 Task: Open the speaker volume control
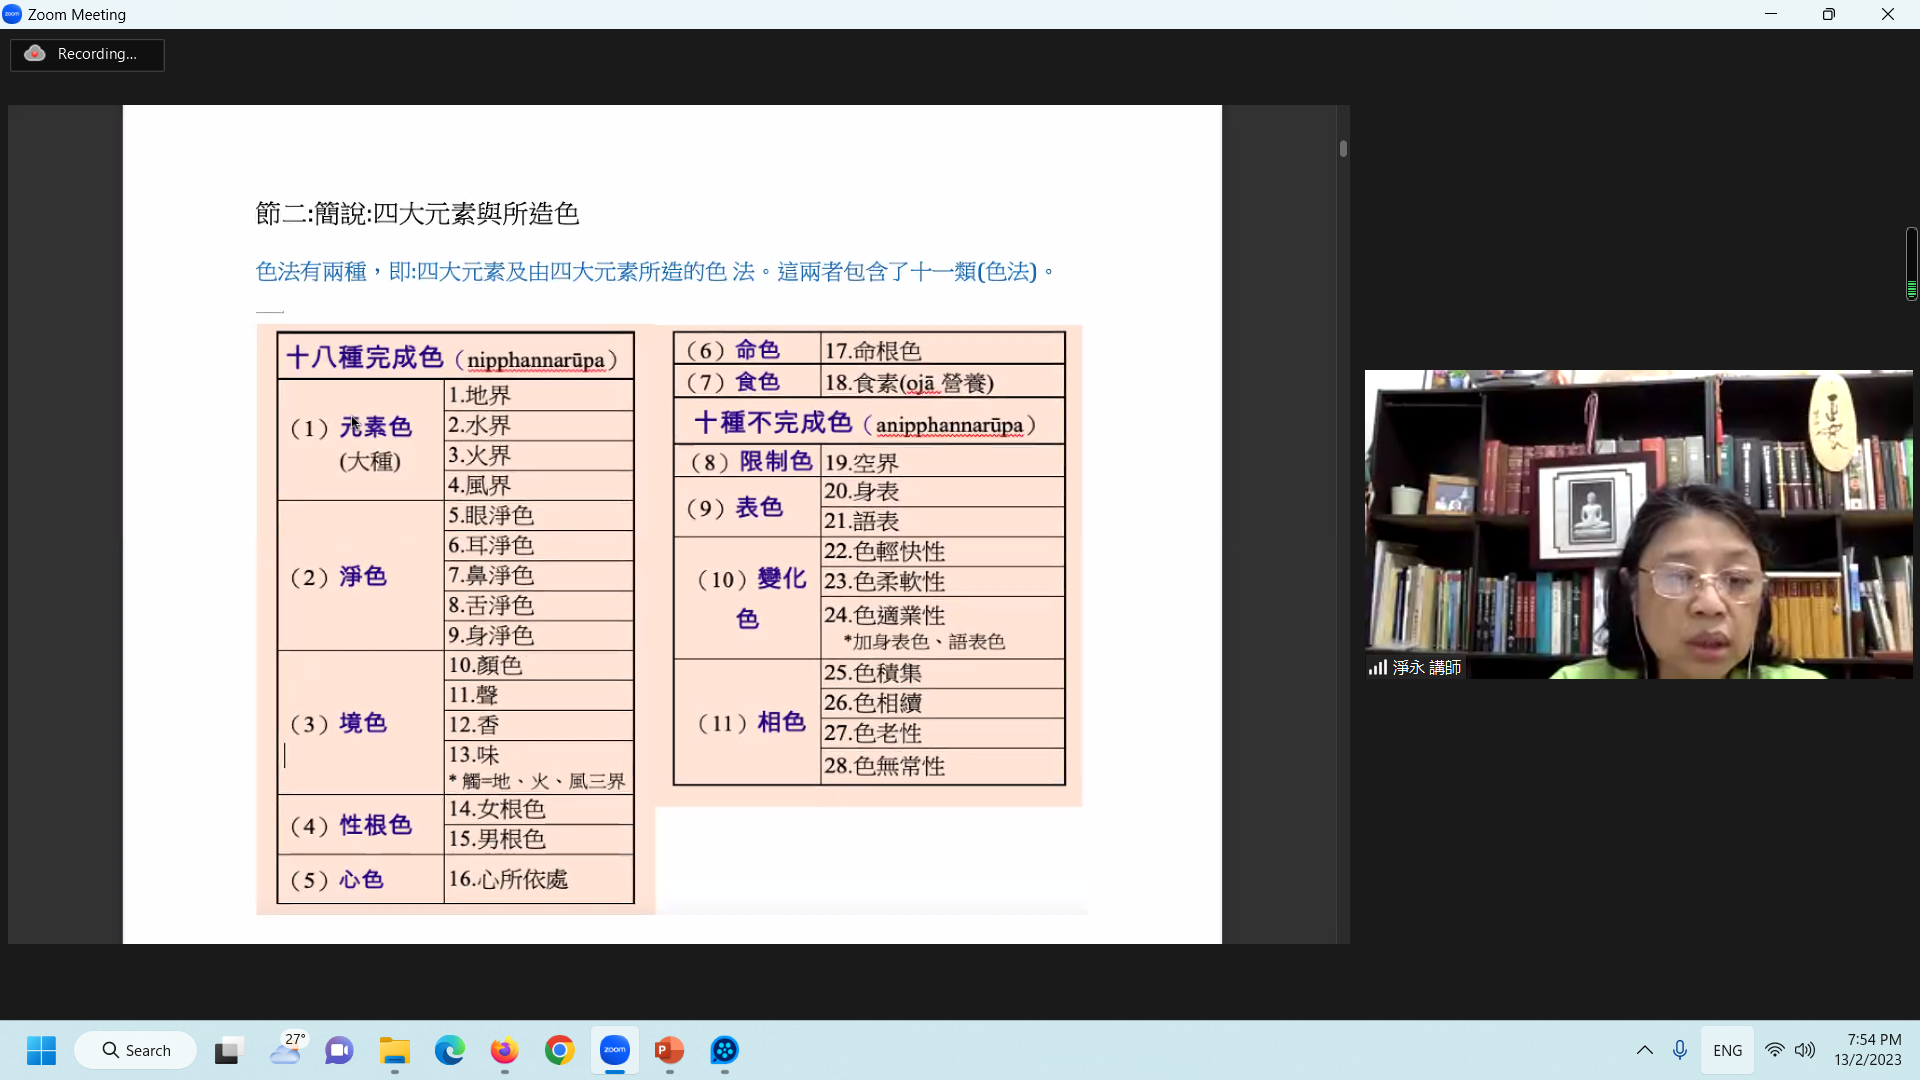click(1805, 1050)
